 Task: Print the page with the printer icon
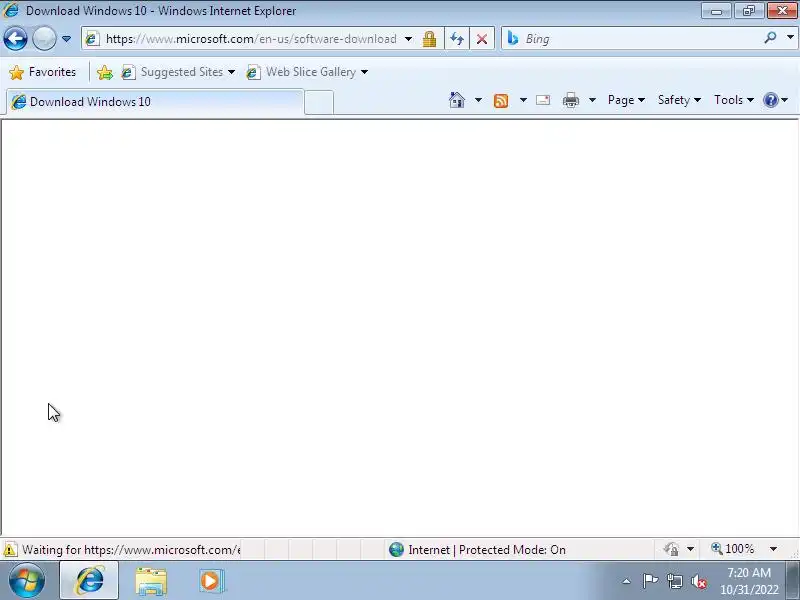(570, 100)
